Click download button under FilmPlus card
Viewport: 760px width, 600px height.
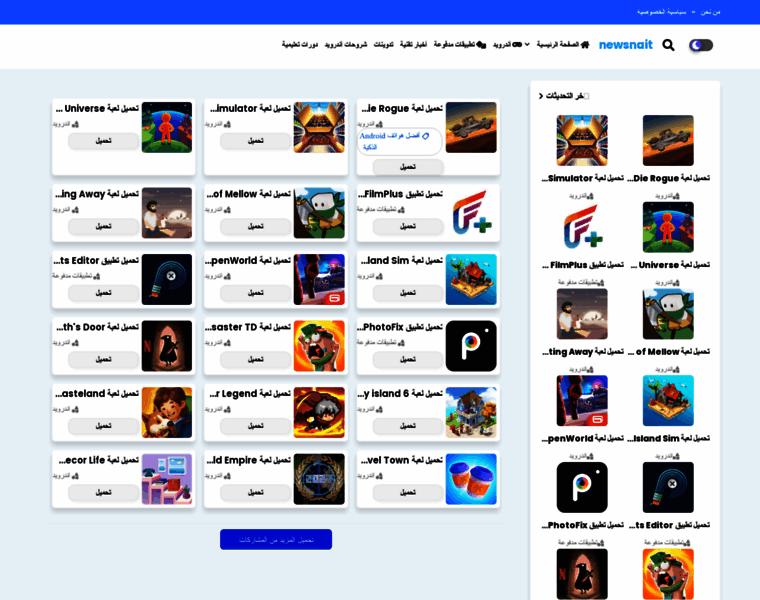(x=408, y=226)
